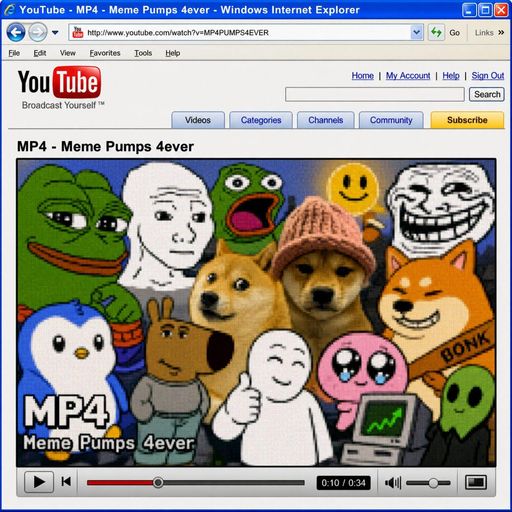Open the File menu
The width and height of the screenshot is (512, 512).
(14, 53)
